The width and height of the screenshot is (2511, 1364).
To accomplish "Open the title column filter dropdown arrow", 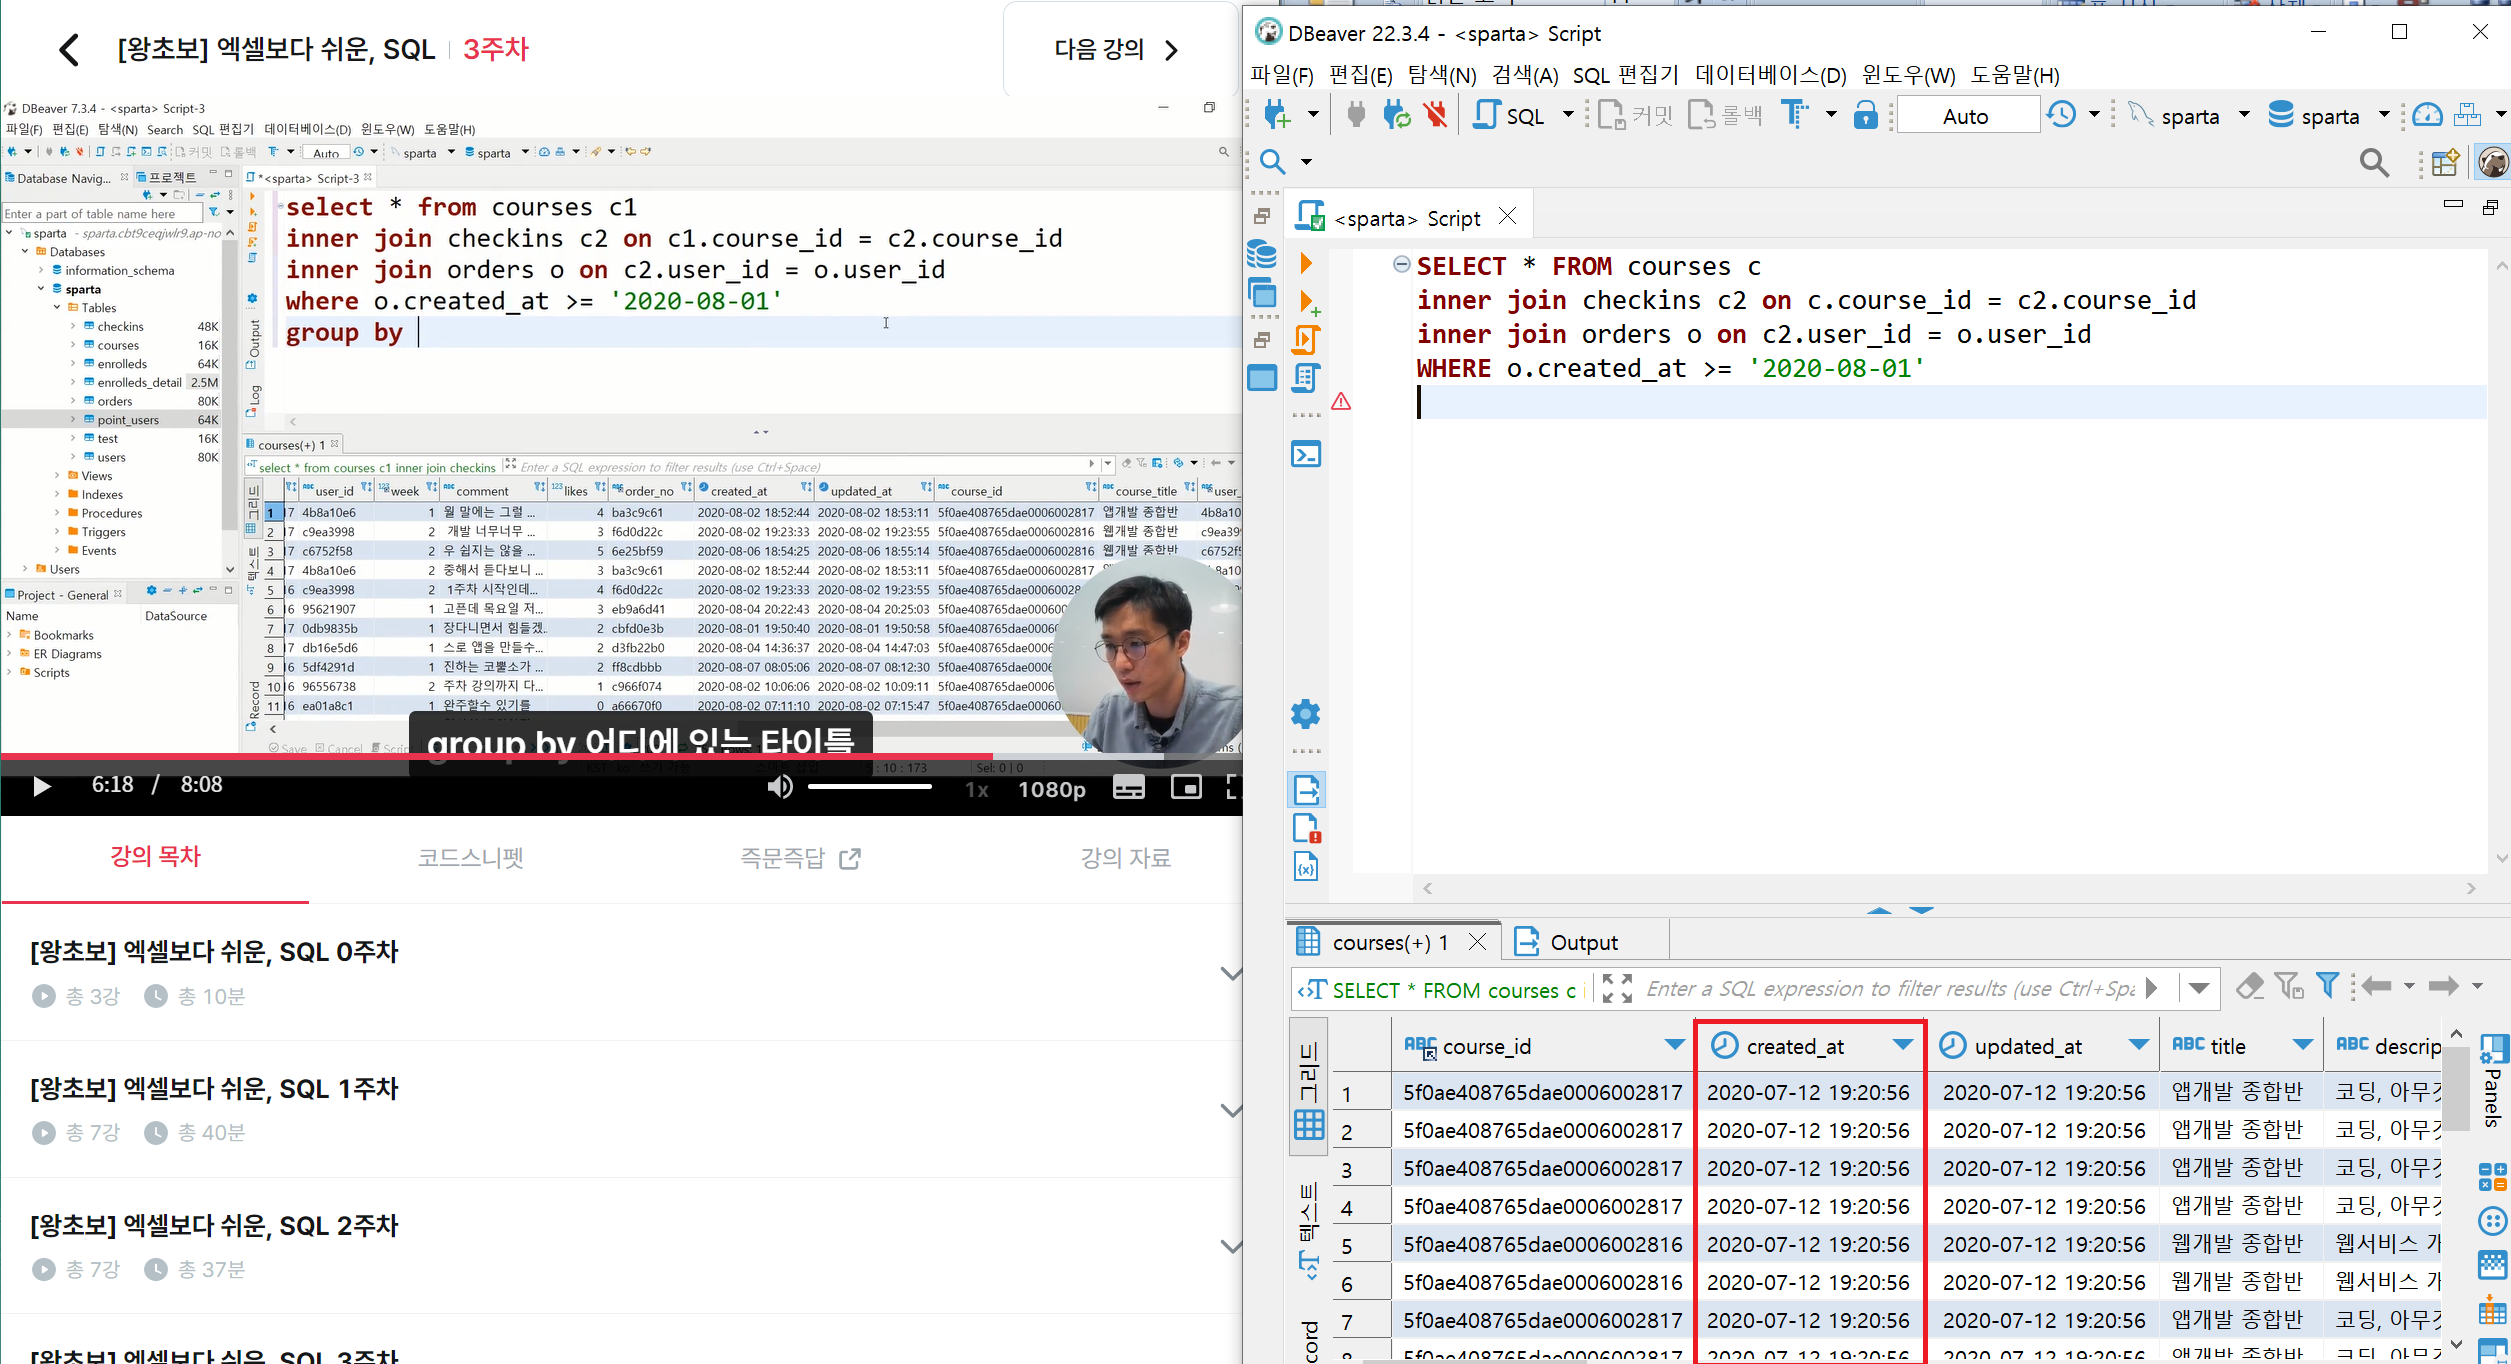I will pos(2302,1045).
